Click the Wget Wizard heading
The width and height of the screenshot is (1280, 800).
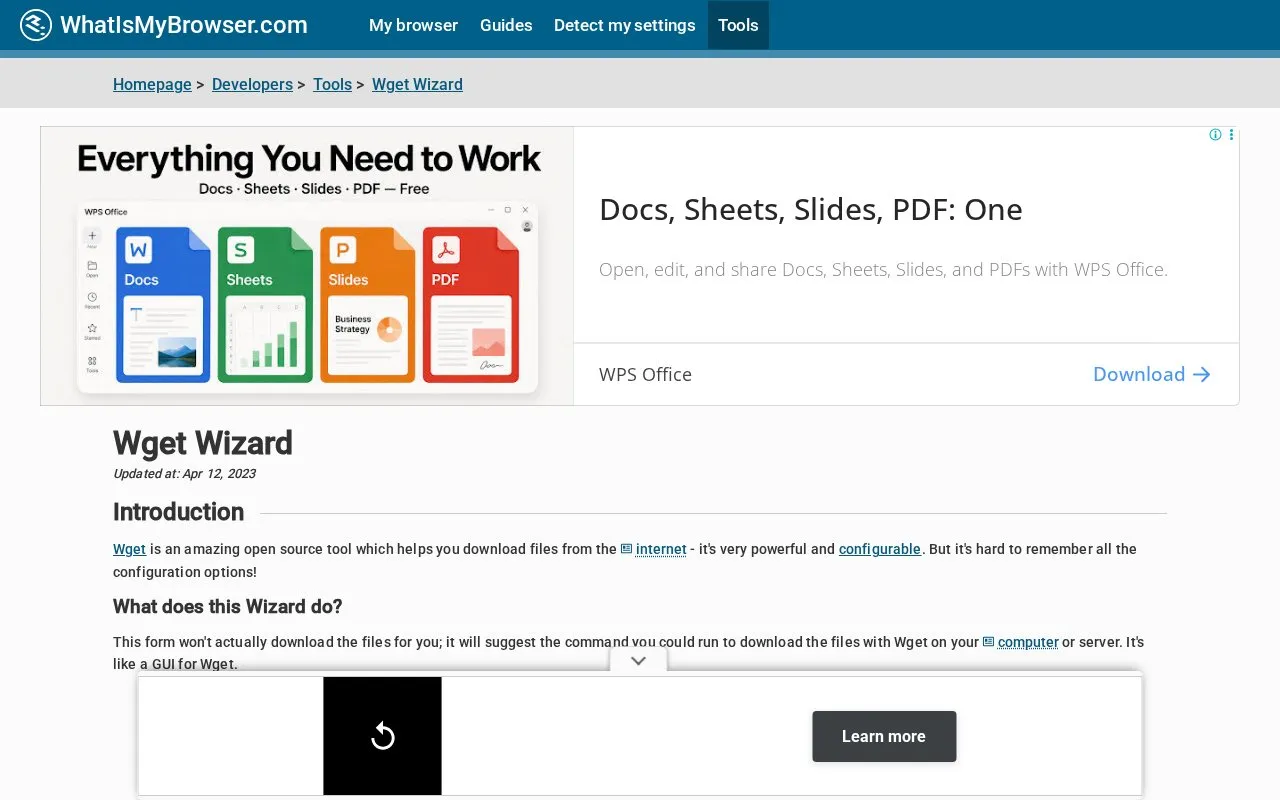pos(203,443)
